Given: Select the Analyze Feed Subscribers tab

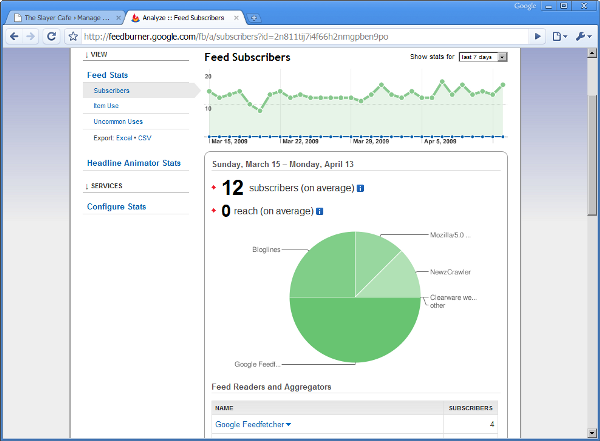Looking at the screenshot, I should click(x=184, y=18).
